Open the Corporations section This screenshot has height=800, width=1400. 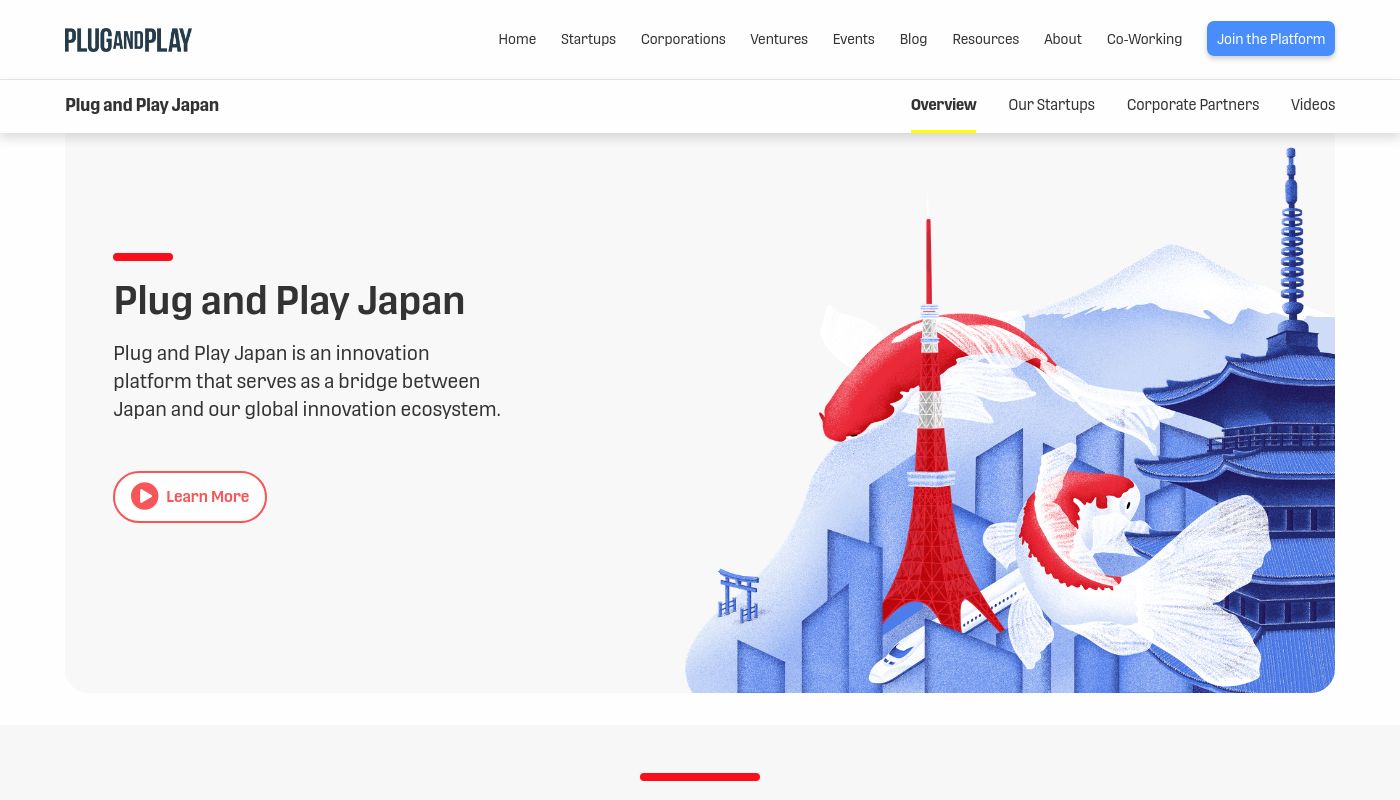tap(683, 39)
